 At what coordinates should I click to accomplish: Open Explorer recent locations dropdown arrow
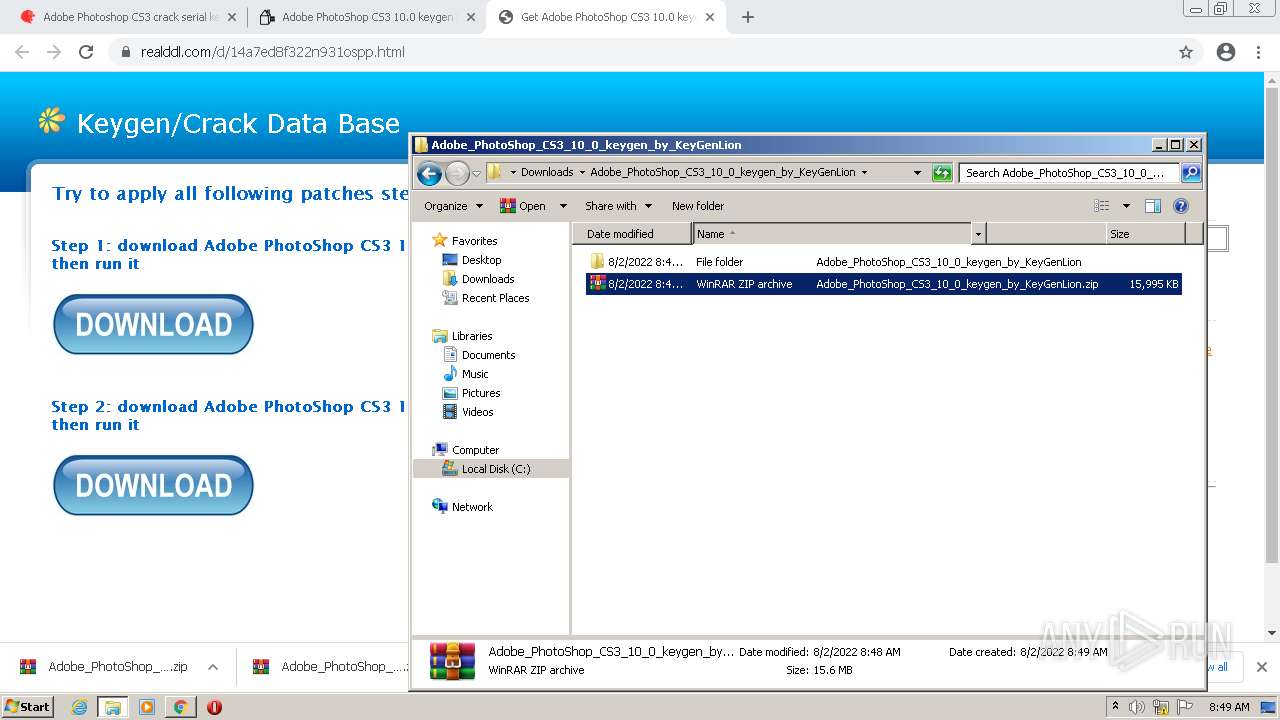(477, 173)
